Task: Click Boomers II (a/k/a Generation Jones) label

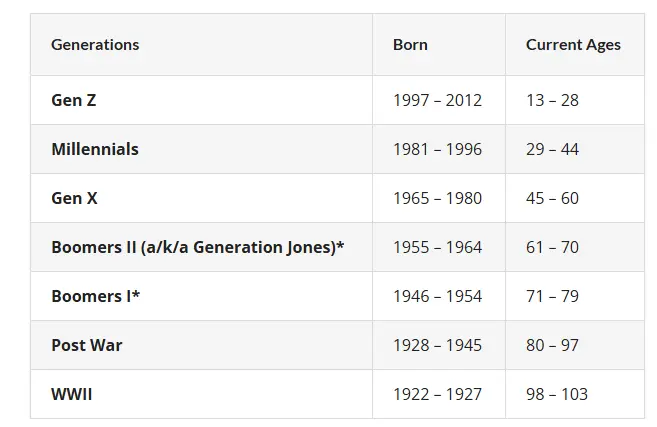Action: [x=197, y=247]
